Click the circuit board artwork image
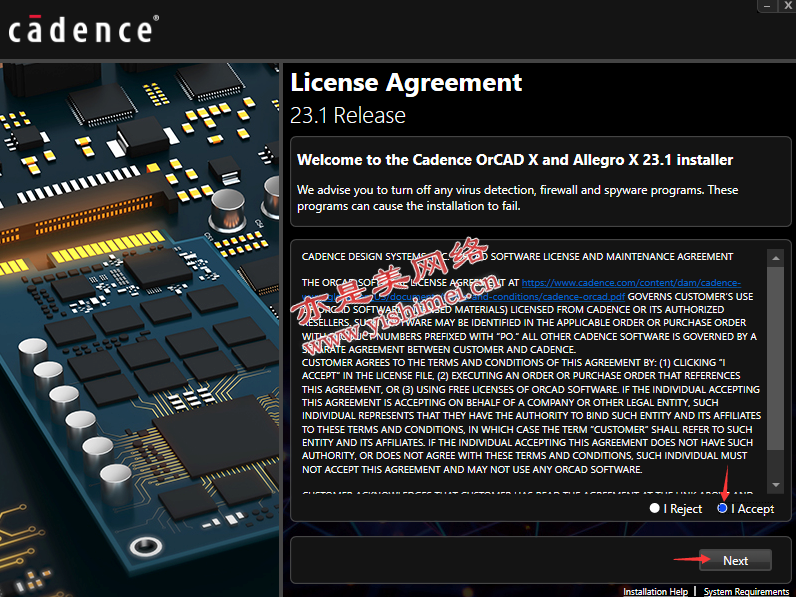 [139, 329]
